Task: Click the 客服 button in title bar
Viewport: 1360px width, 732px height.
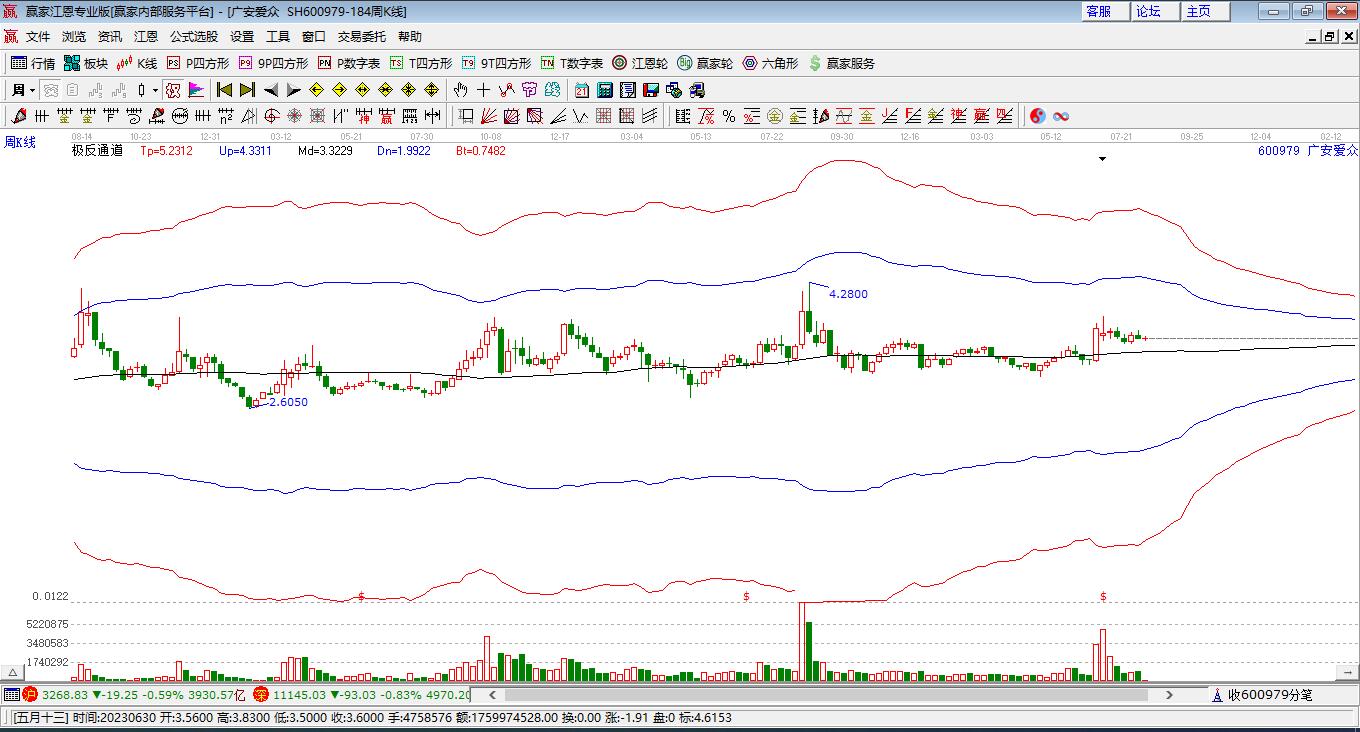Action: coord(1098,11)
